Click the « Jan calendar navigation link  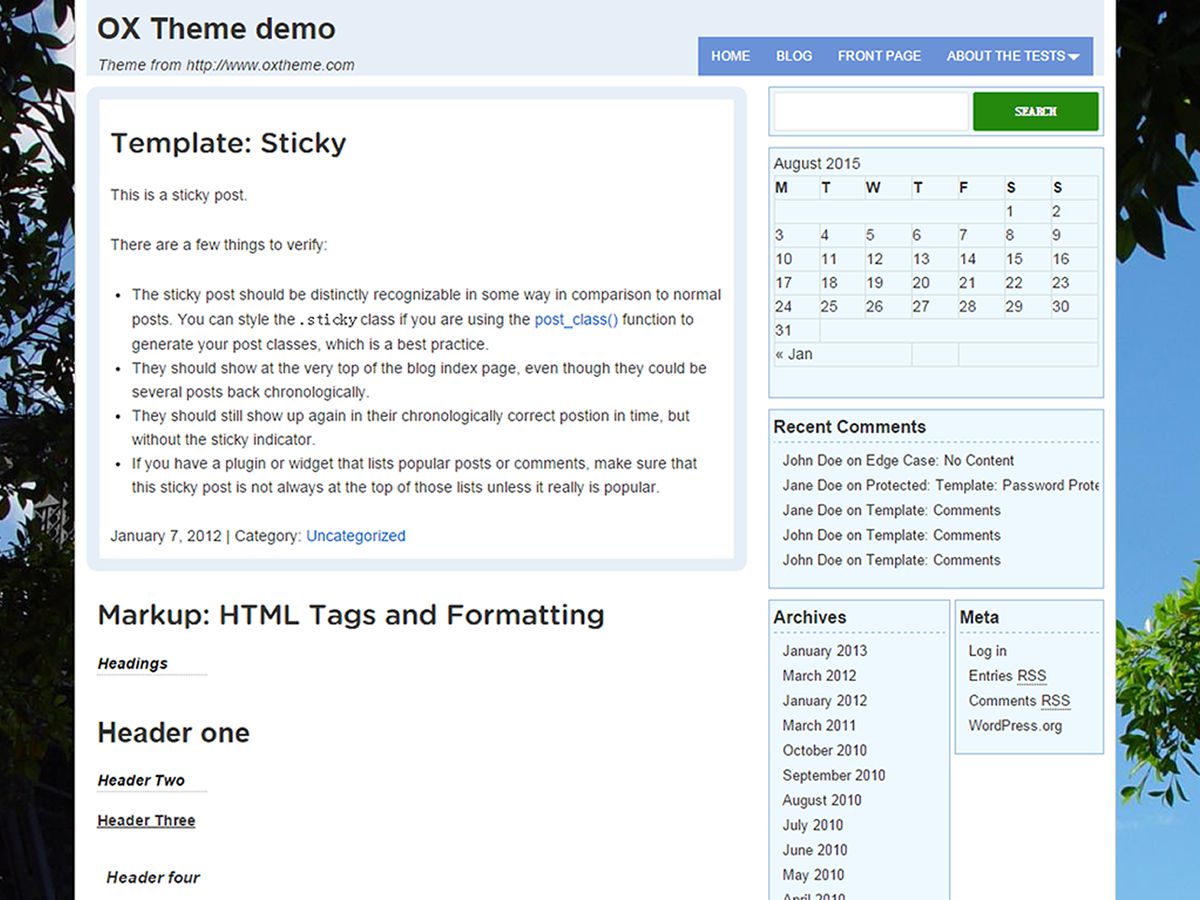point(791,353)
